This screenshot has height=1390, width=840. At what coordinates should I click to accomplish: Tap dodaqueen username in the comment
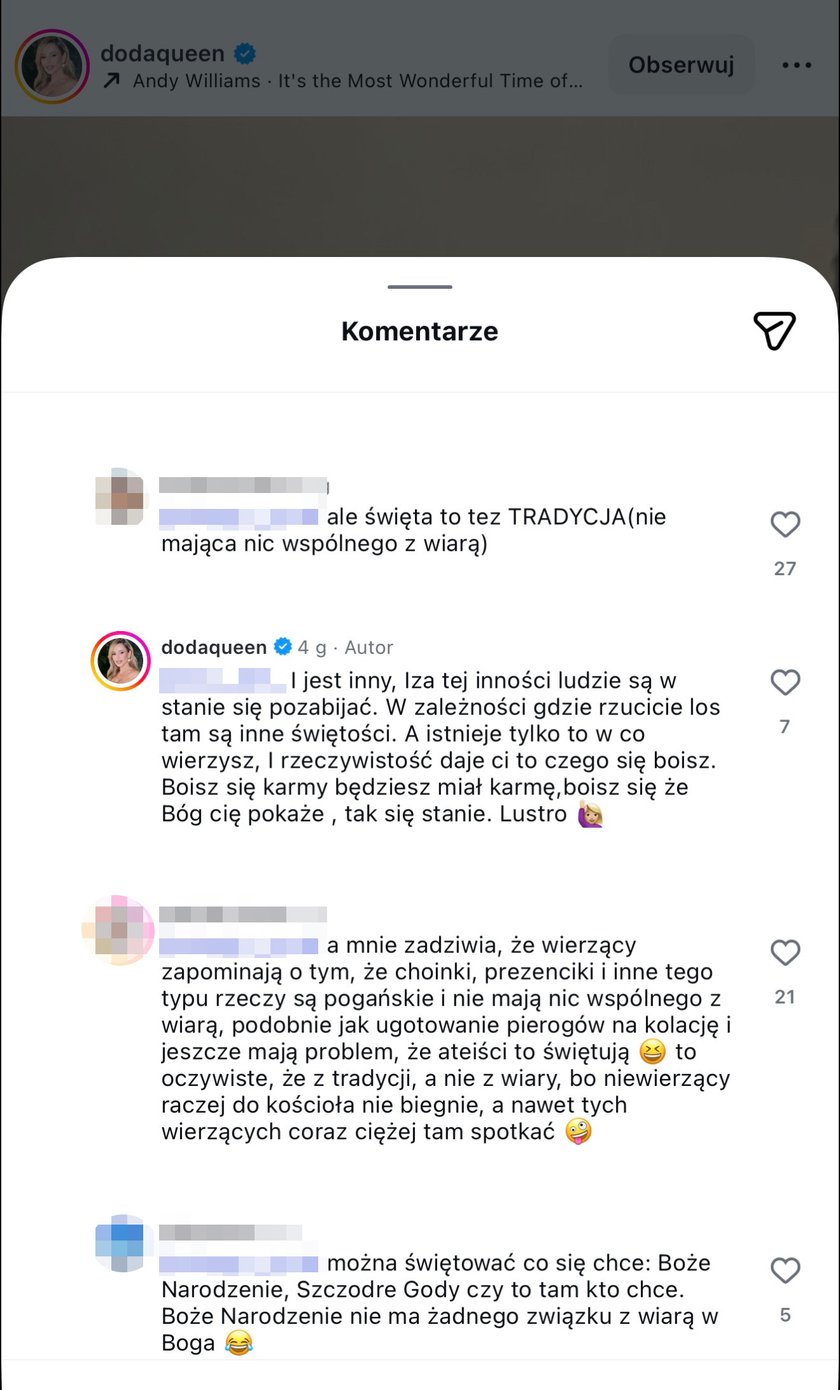(214, 647)
